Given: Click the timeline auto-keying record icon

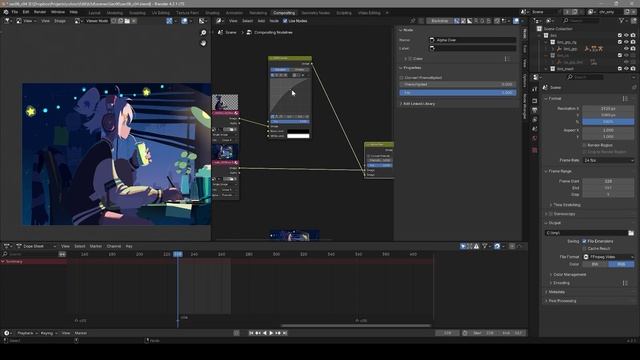Looking at the screenshot, I should tap(236, 333).
